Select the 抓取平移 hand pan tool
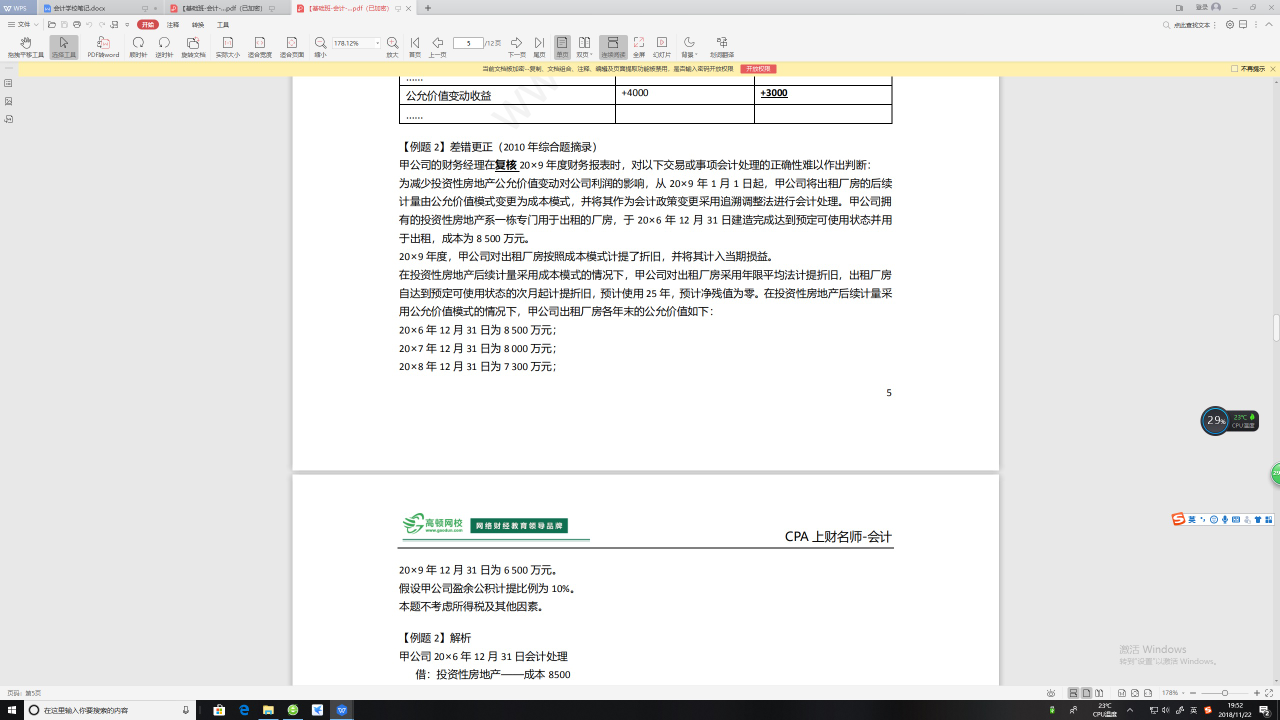The image size is (1280, 720). pos(25,44)
